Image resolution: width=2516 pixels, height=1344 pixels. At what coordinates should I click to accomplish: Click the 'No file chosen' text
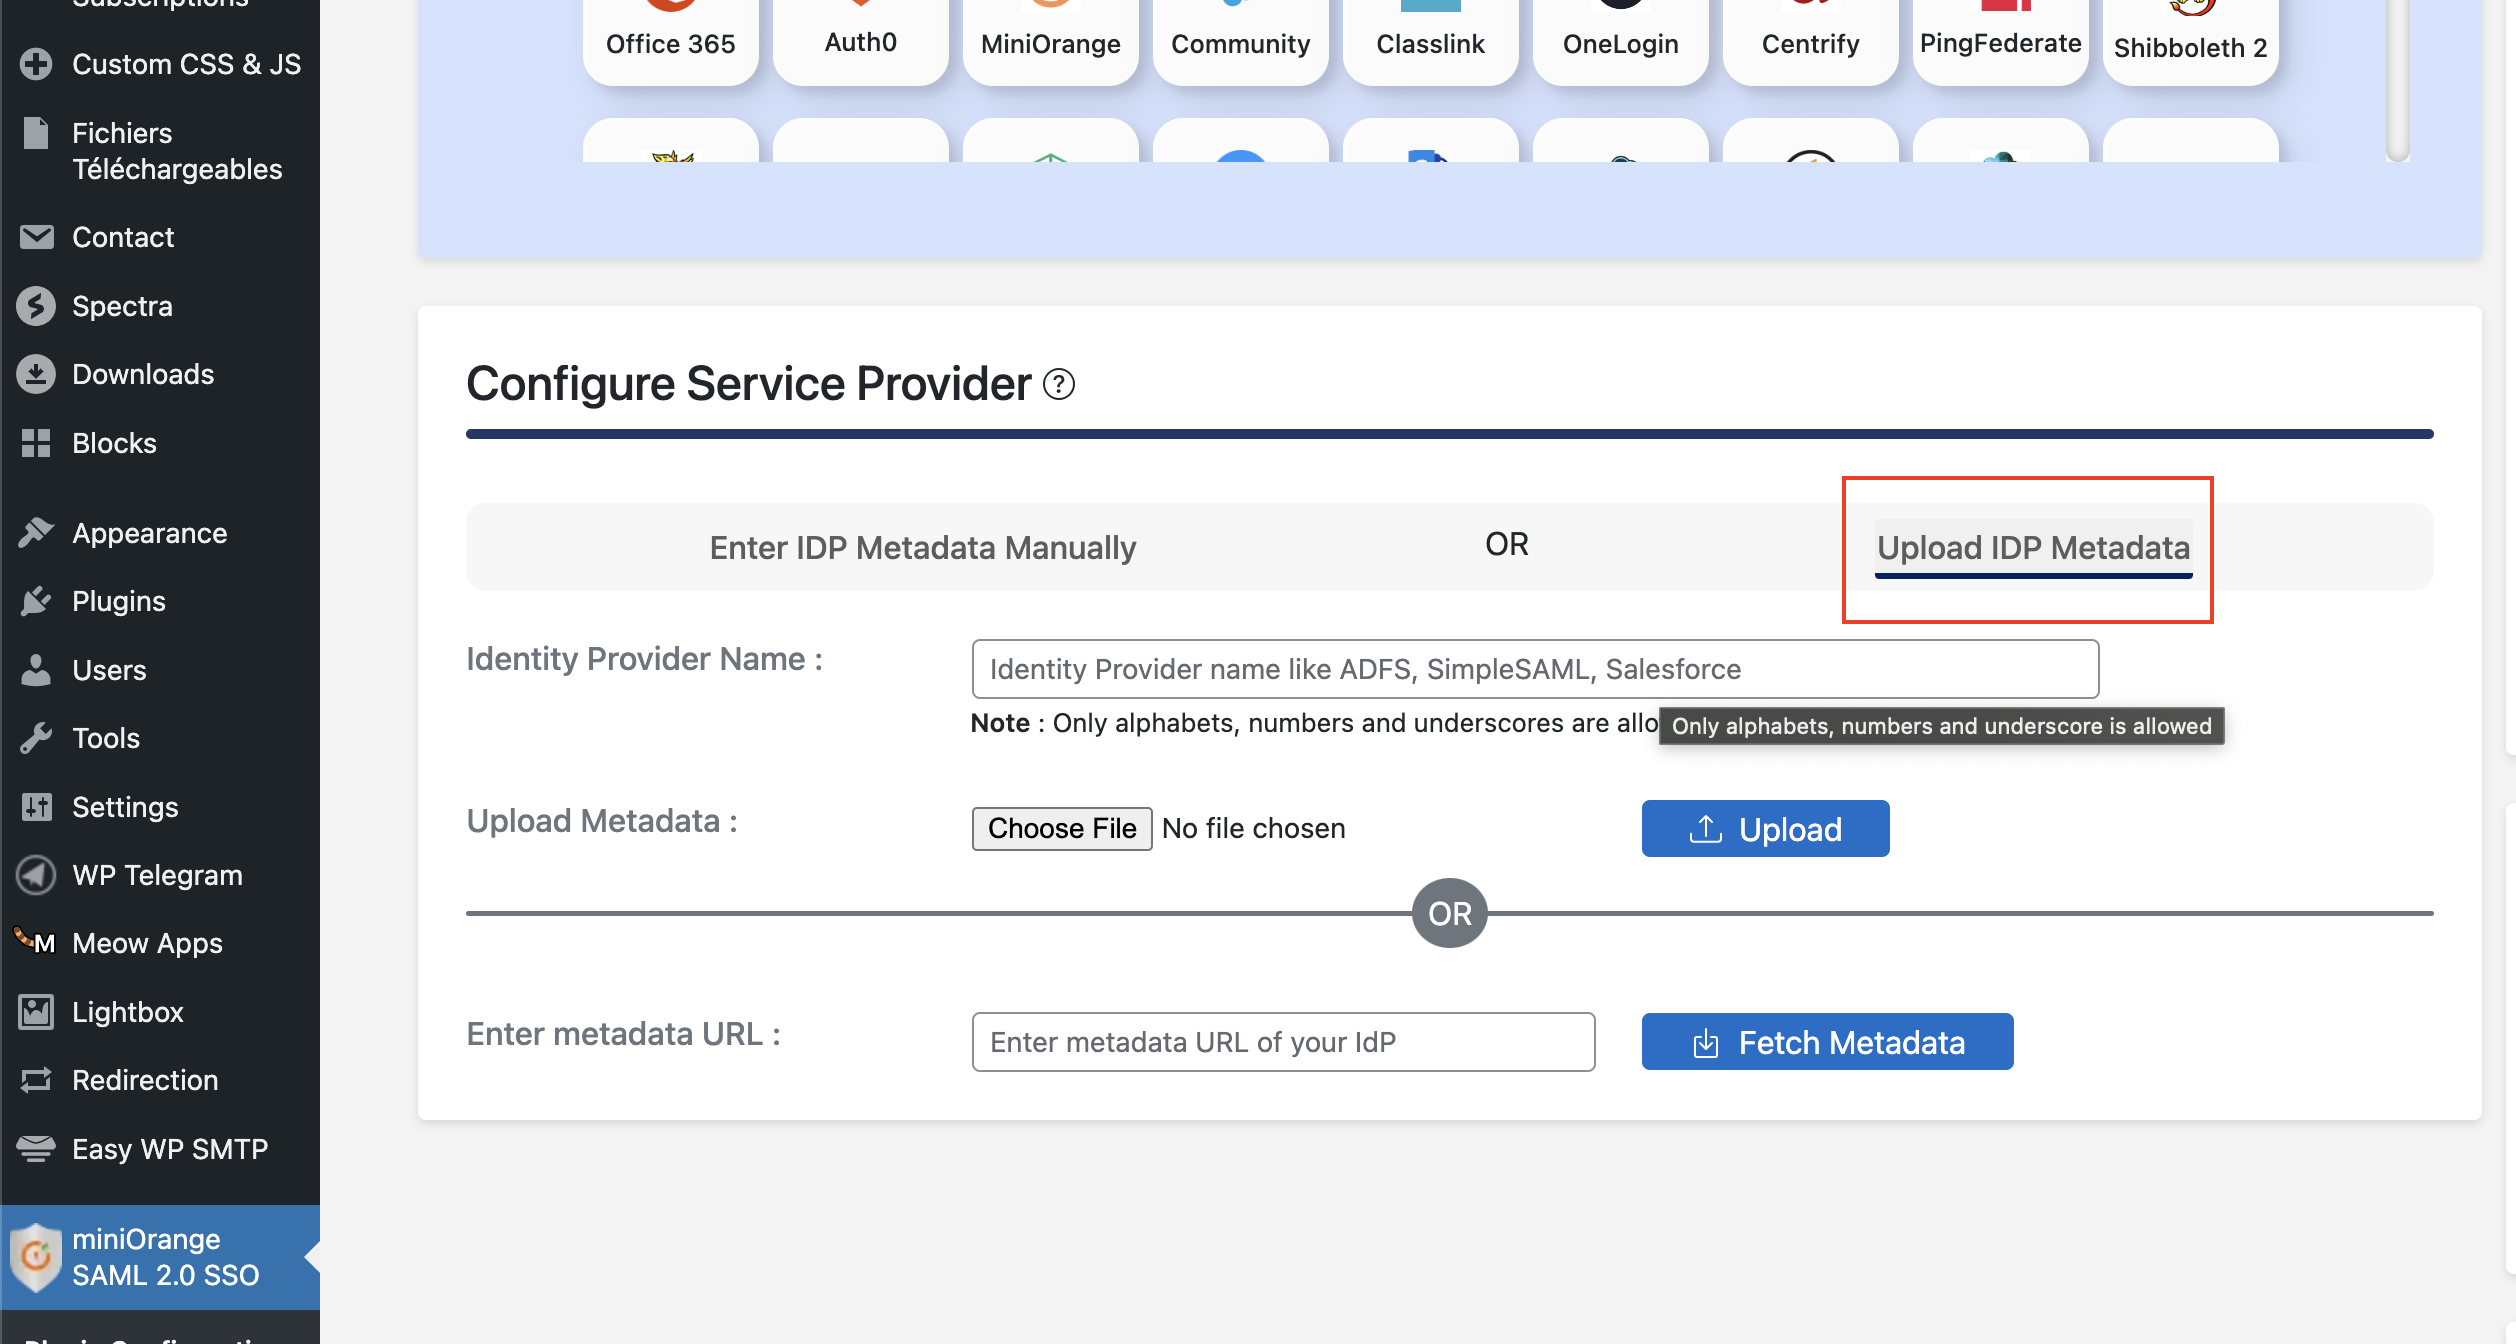click(1253, 828)
